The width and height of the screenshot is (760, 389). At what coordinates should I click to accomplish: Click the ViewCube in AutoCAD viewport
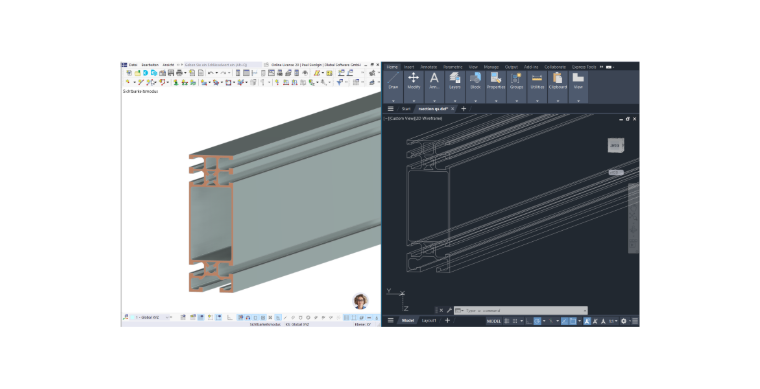pyautogui.click(x=615, y=145)
